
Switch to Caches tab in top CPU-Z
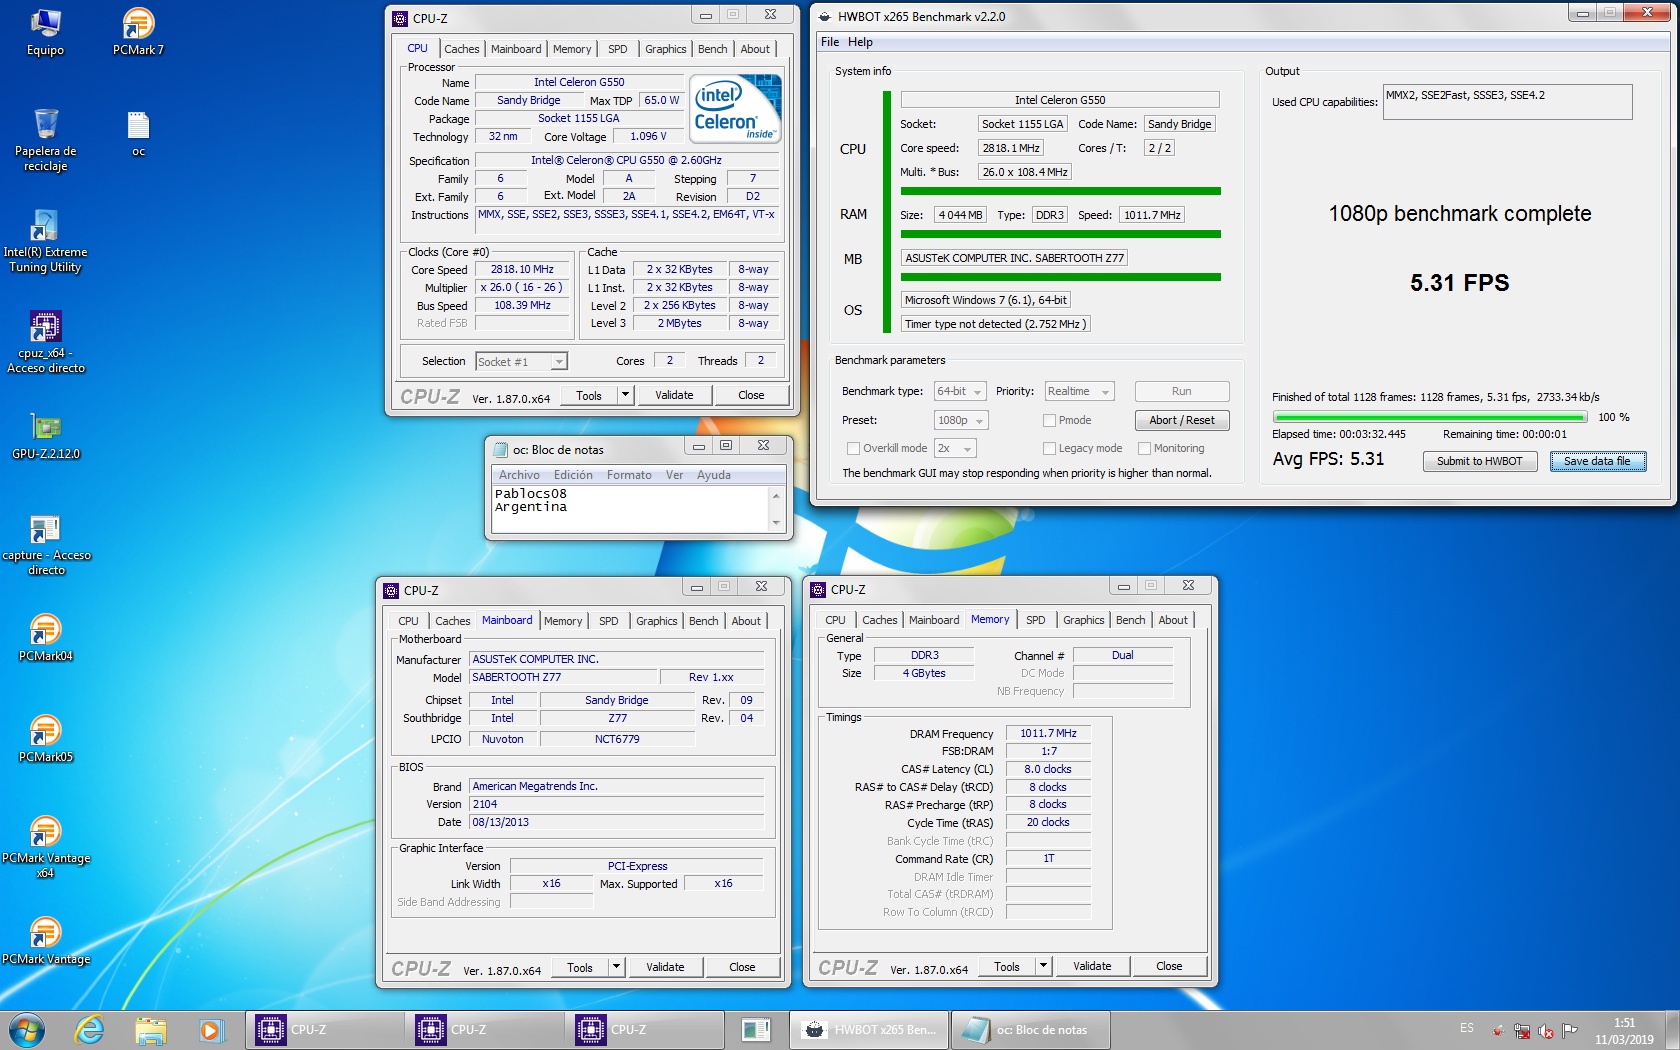pyautogui.click(x=461, y=49)
